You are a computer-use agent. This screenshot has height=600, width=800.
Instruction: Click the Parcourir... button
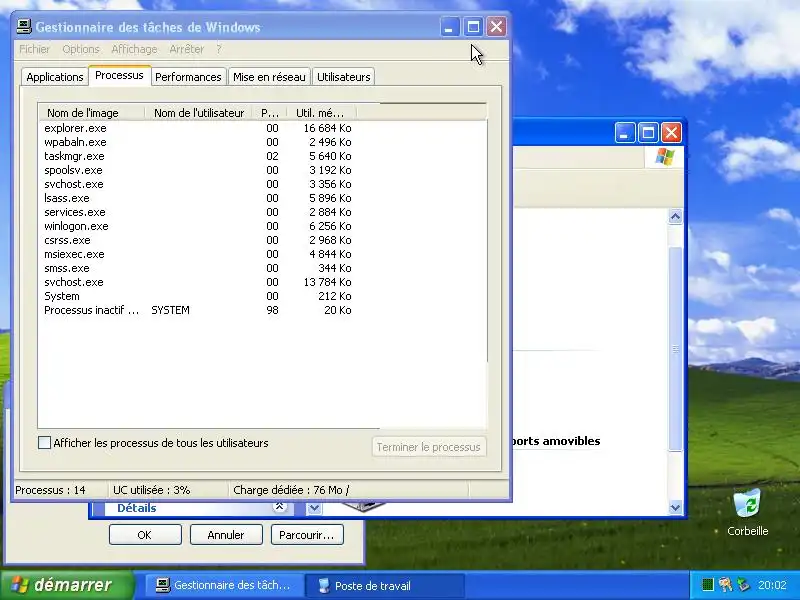pyautogui.click(x=307, y=535)
